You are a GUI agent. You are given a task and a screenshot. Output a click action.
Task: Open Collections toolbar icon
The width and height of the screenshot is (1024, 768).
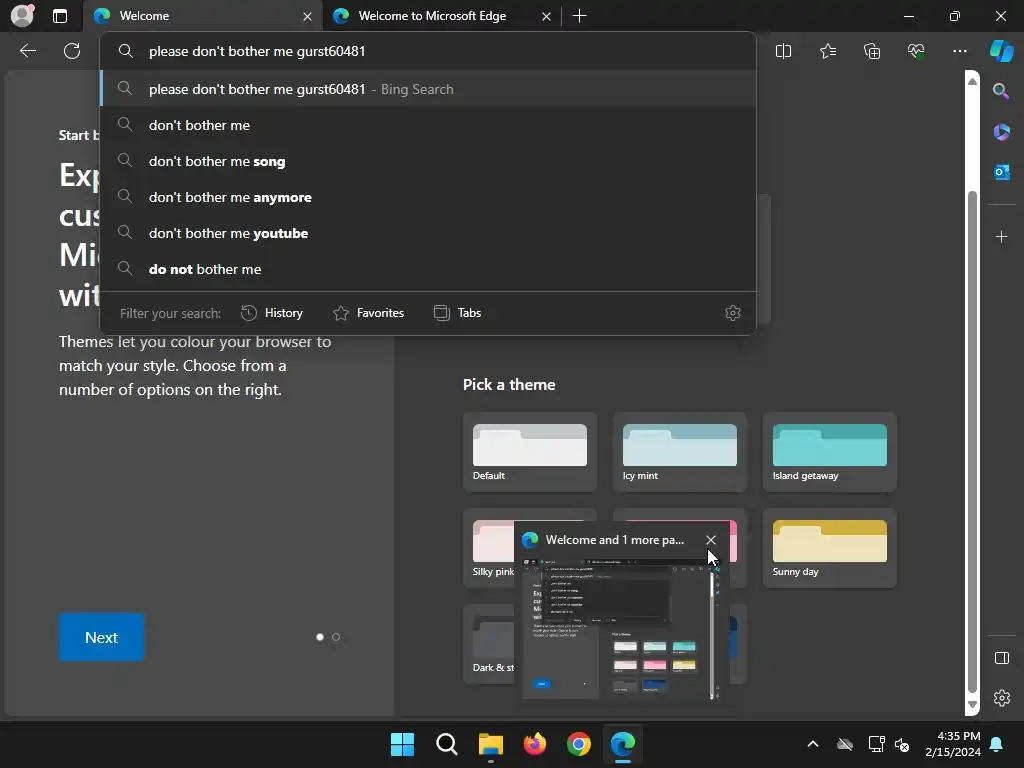[872, 51]
